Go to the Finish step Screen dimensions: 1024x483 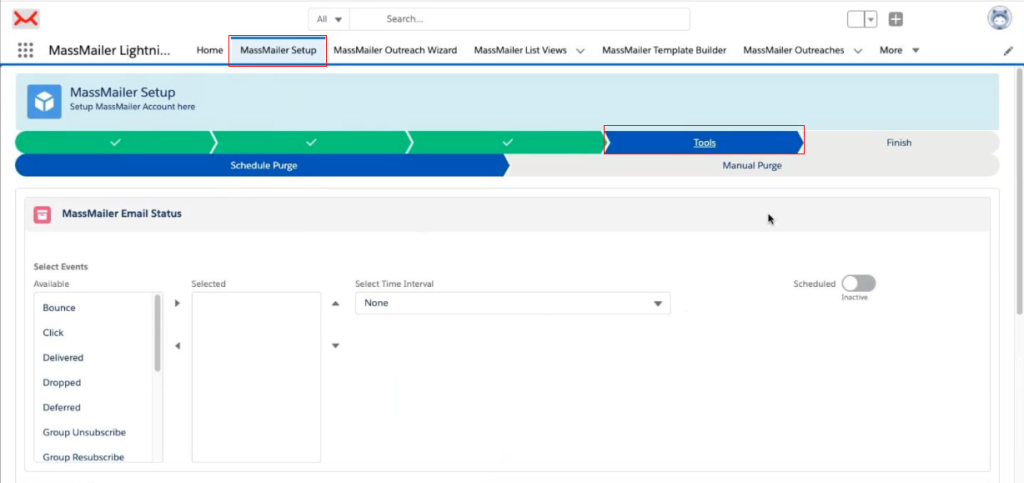899,142
